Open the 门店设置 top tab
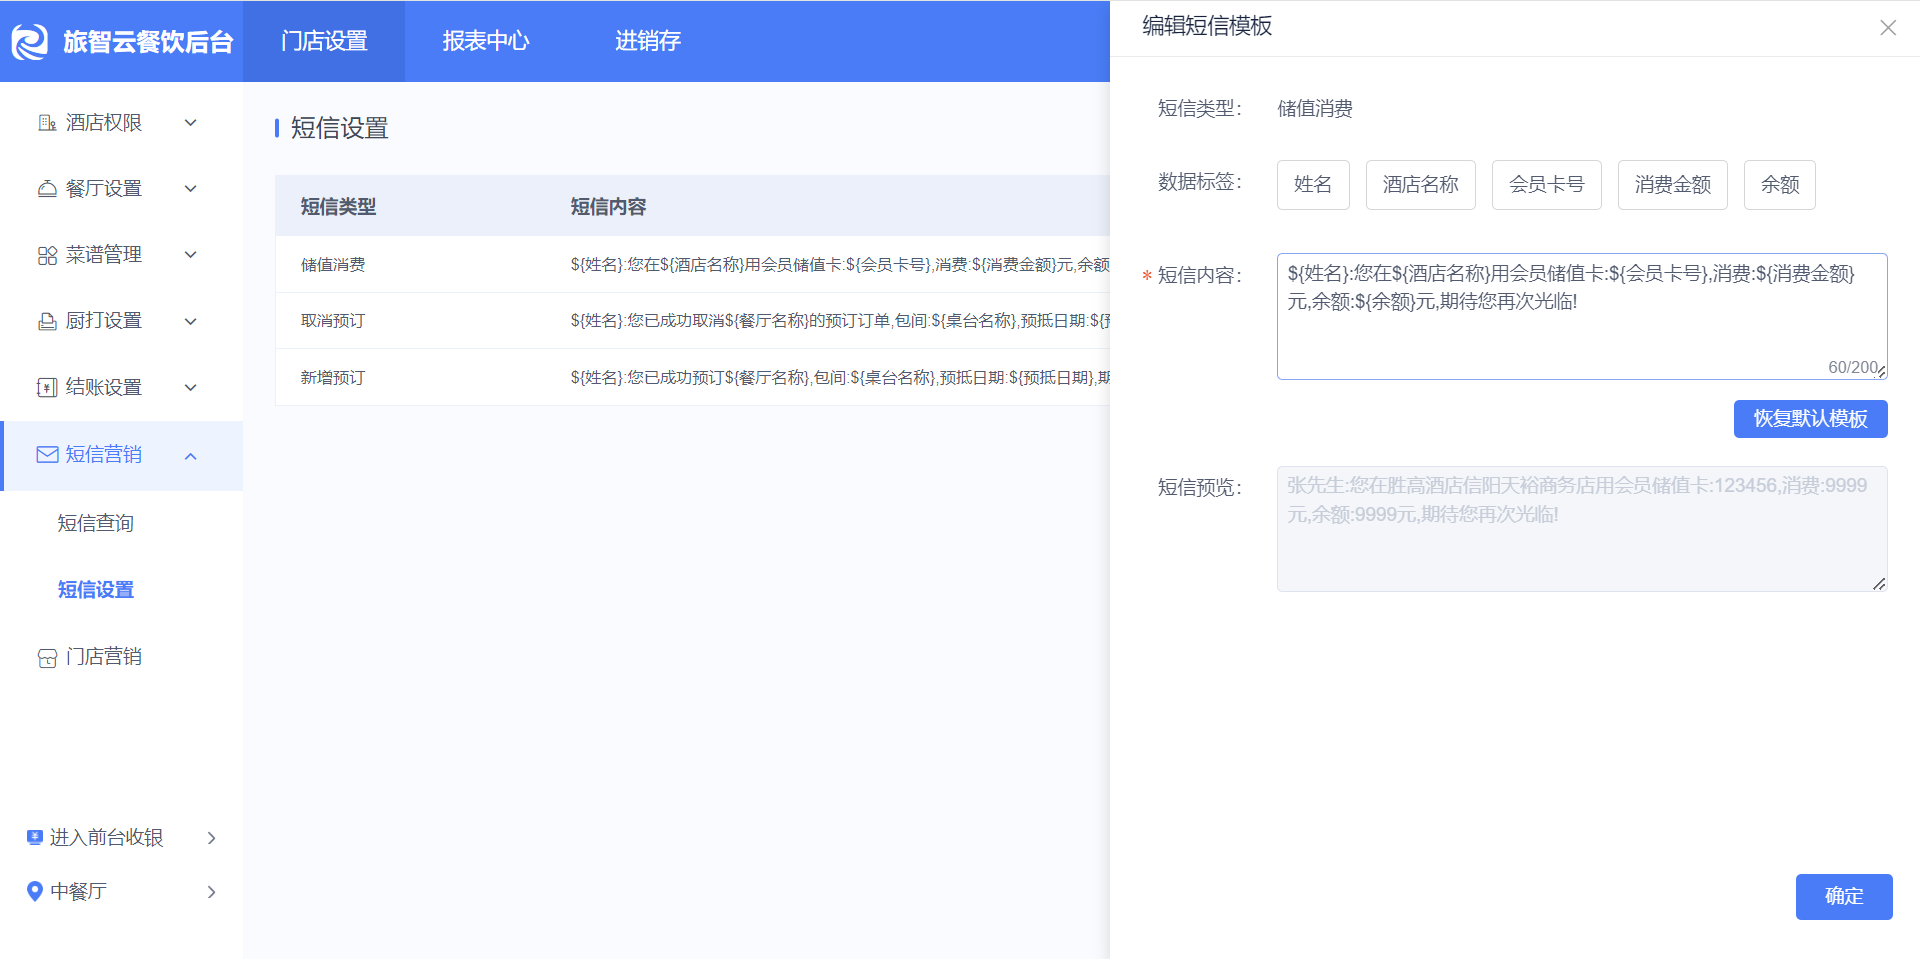This screenshot has height=959, width=1920. [324, 41]
